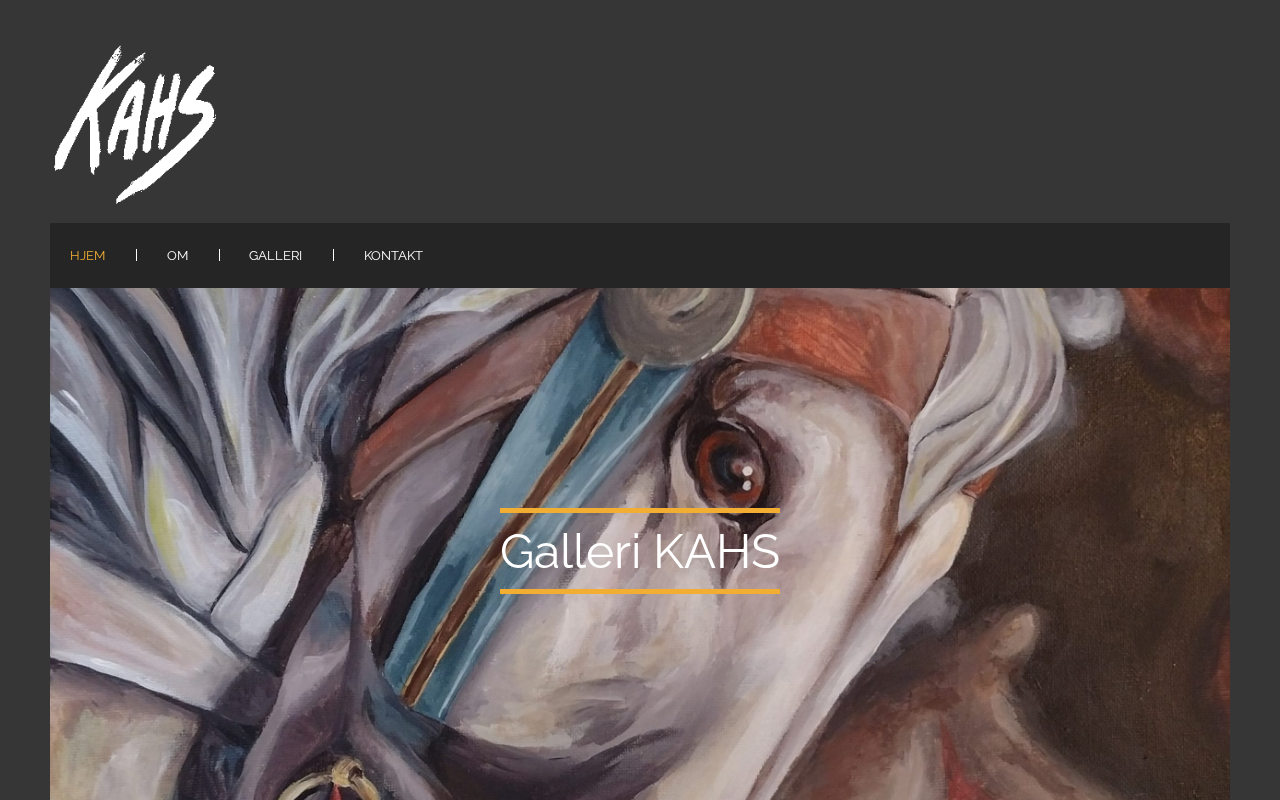1280x800 pixels.
Task: Click the orange line below Galleri KAHS
Action: coord(640,592)
